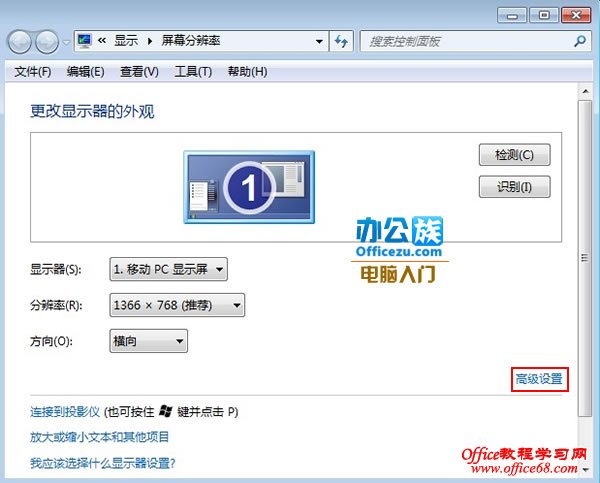Viewport: 600px width, 483px height.
Task: Open the 帮助(H) menu
Action: point(247,72)
